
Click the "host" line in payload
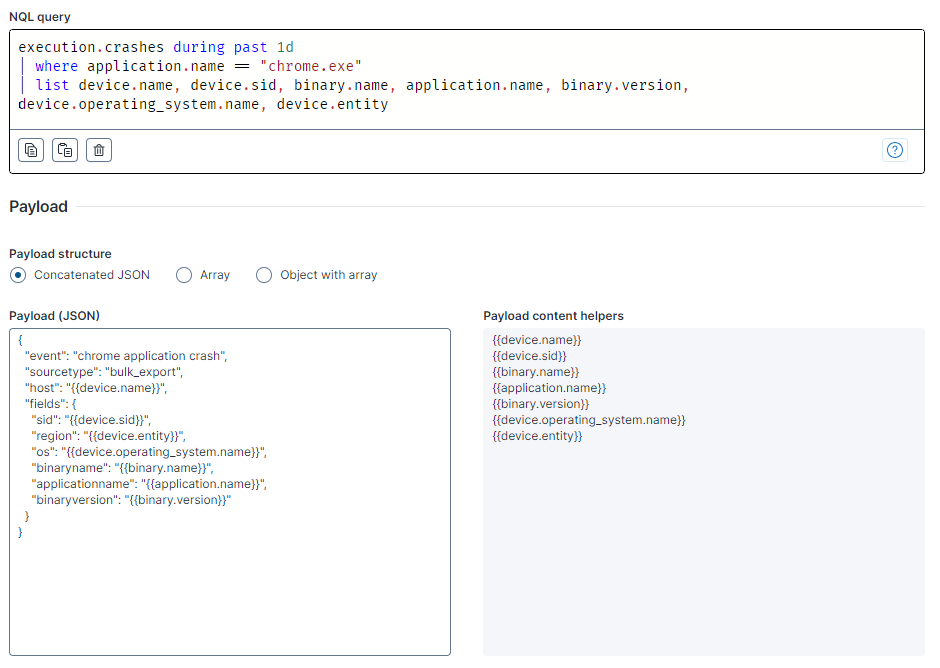pos(96,388)
